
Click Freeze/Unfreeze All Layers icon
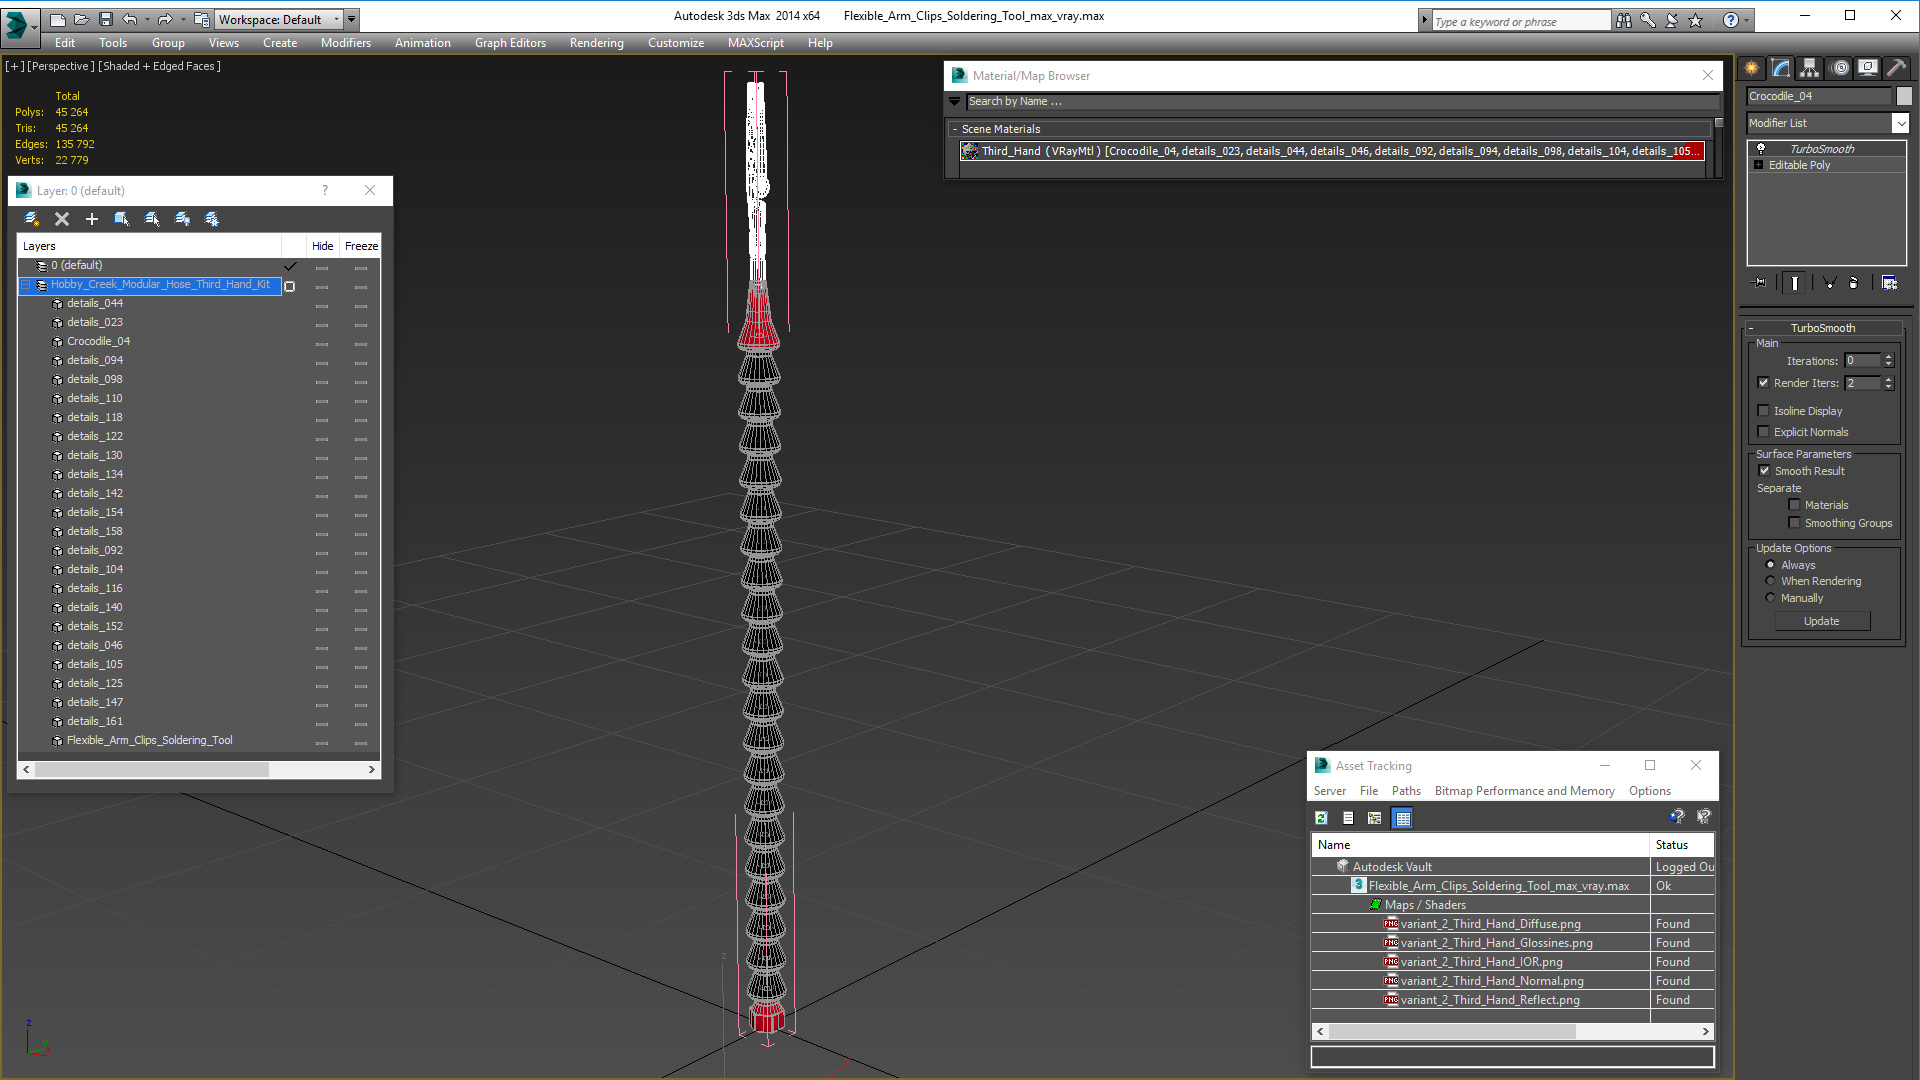coord(212,219)
